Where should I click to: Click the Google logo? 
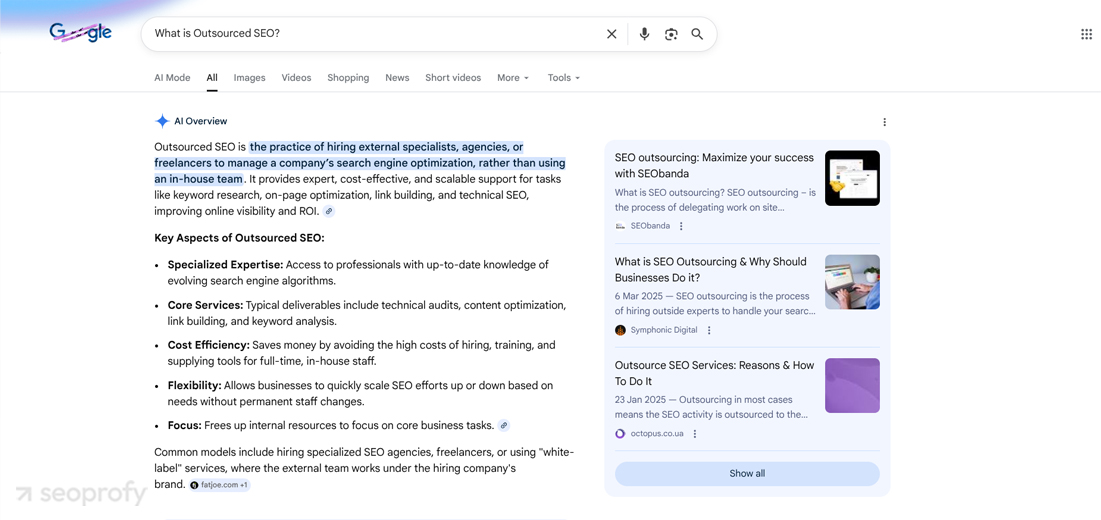coord(81,32)
